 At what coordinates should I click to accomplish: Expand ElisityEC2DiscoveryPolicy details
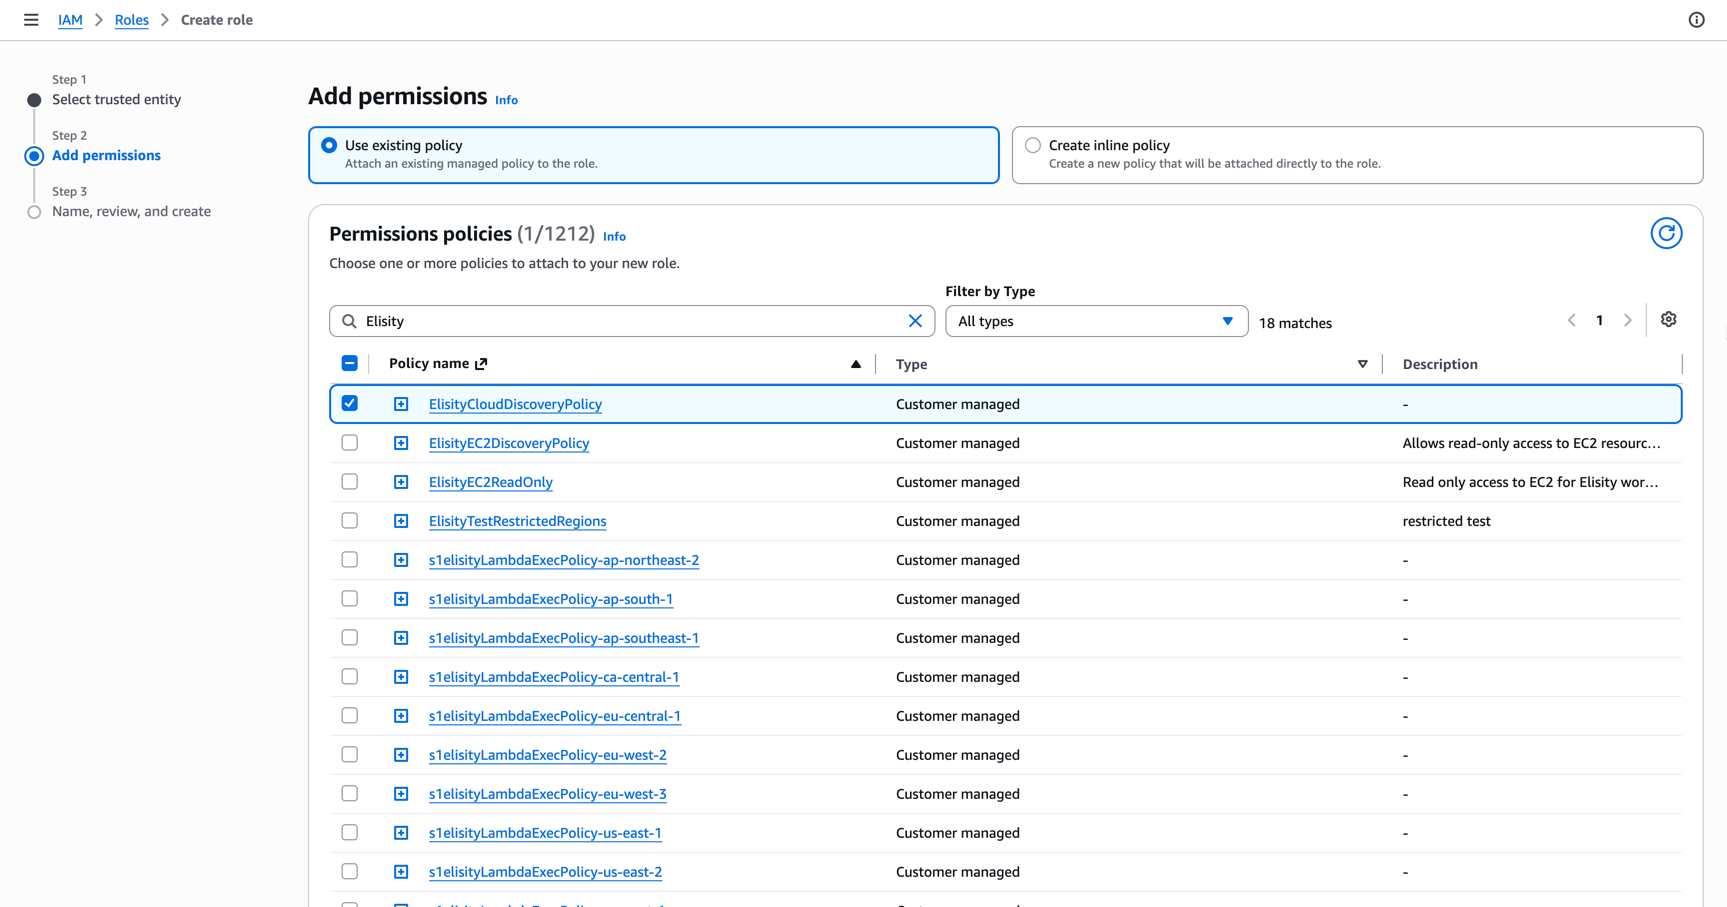401,443
